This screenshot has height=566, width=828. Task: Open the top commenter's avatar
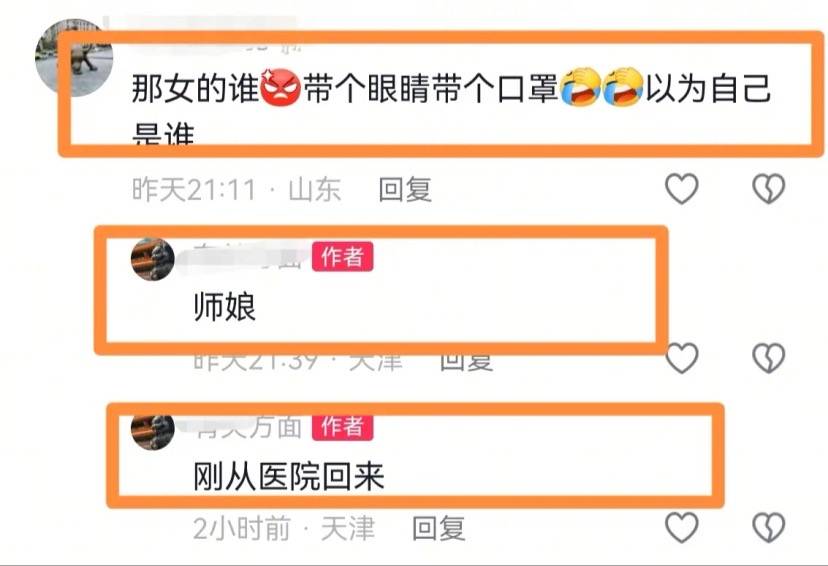click(x=74, y=58)
